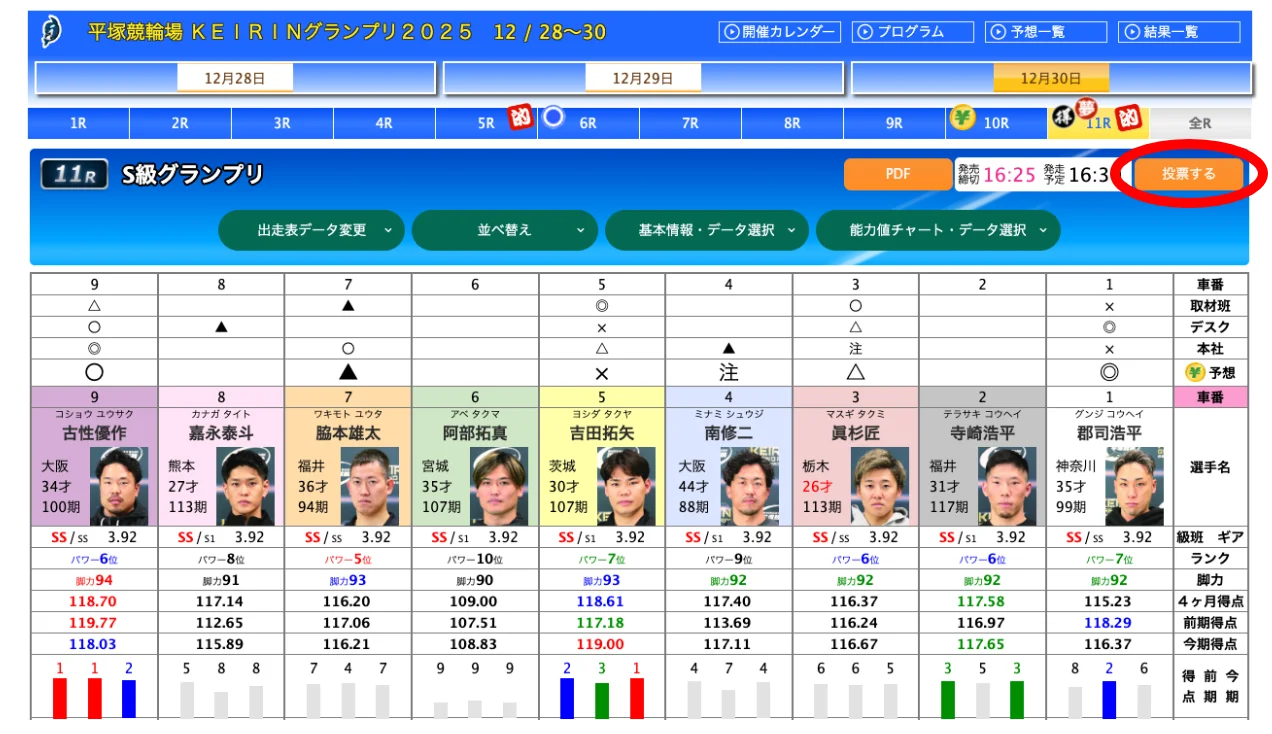The width and height of the screenshot is (1272, 734).
Task: Expand the 並べ替え sort dropdown
Action: [505, 230]
